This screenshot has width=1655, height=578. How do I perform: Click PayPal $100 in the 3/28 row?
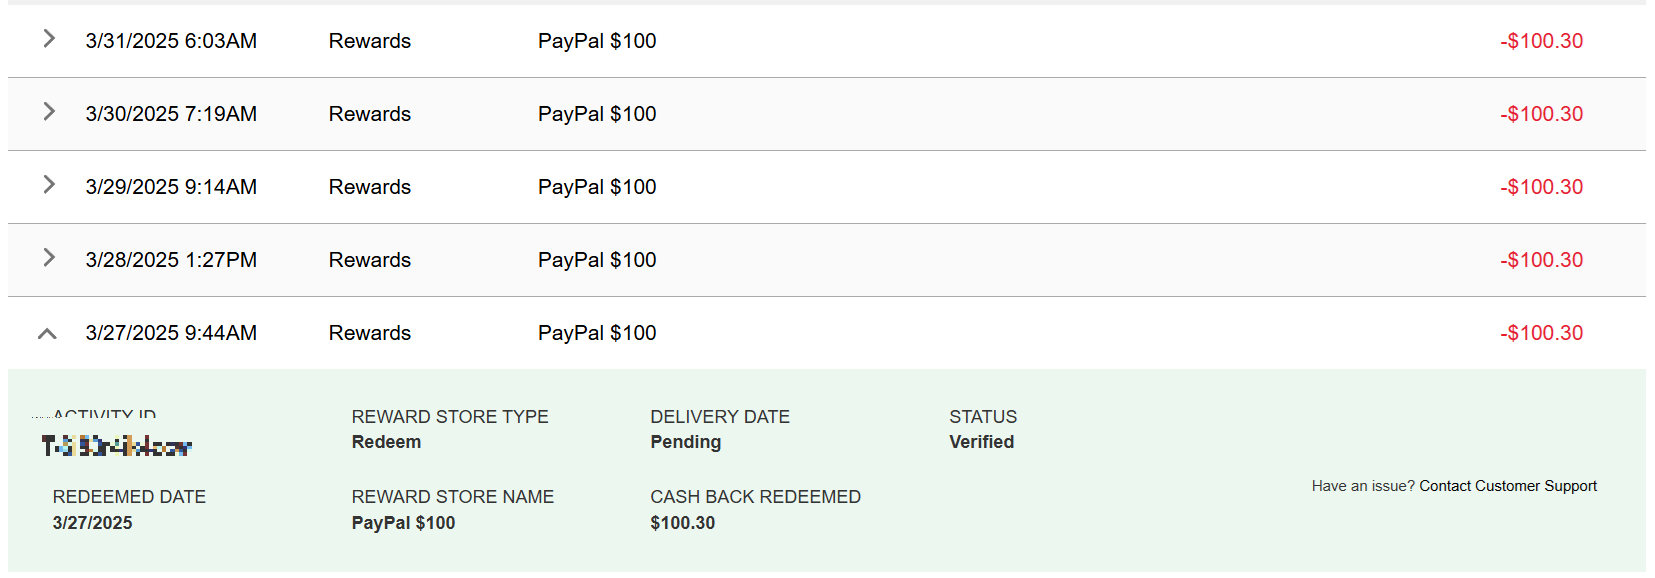(x=597, y=260)
